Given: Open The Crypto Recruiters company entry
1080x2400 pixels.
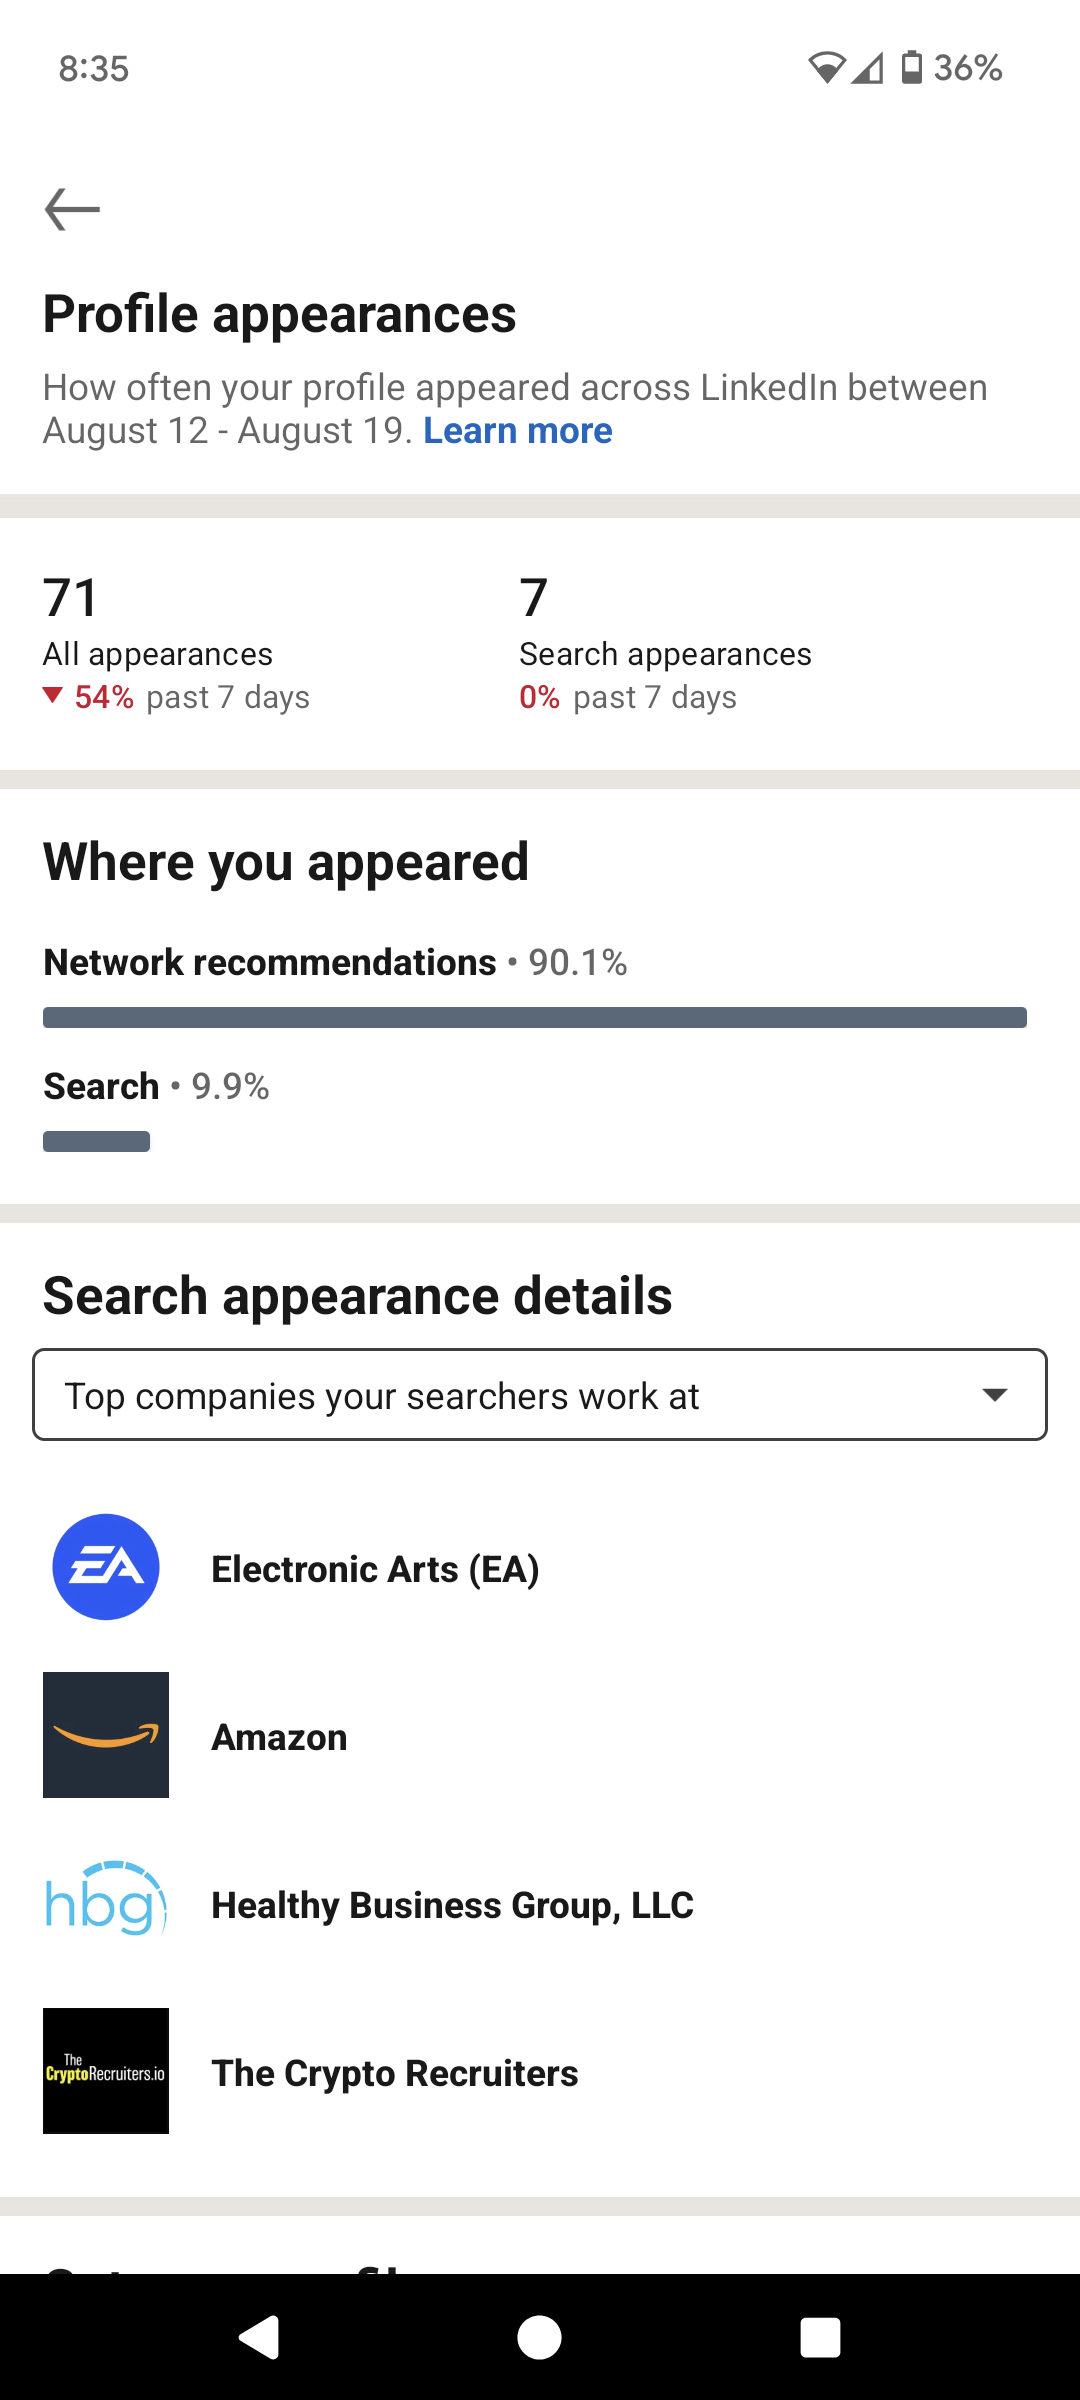Looking at the screenshot, I should pos(395,2073).
